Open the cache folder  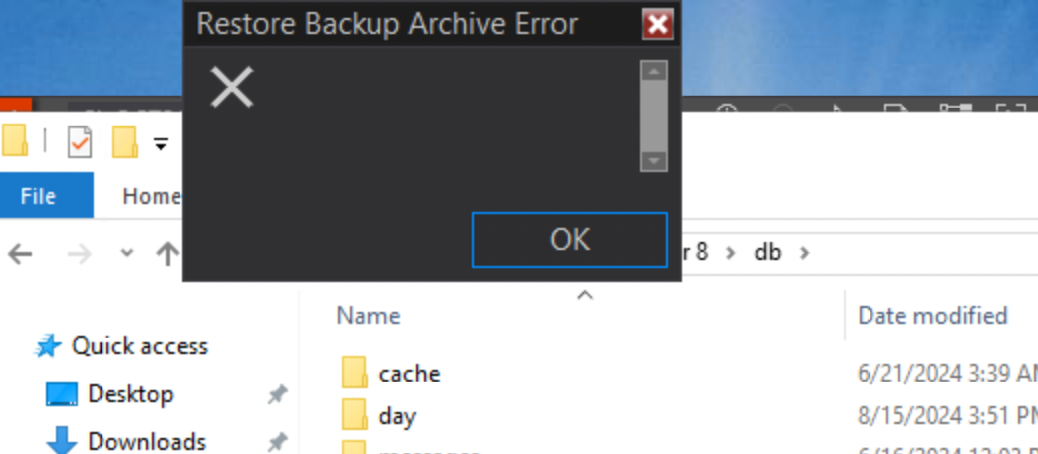[409, 374]
